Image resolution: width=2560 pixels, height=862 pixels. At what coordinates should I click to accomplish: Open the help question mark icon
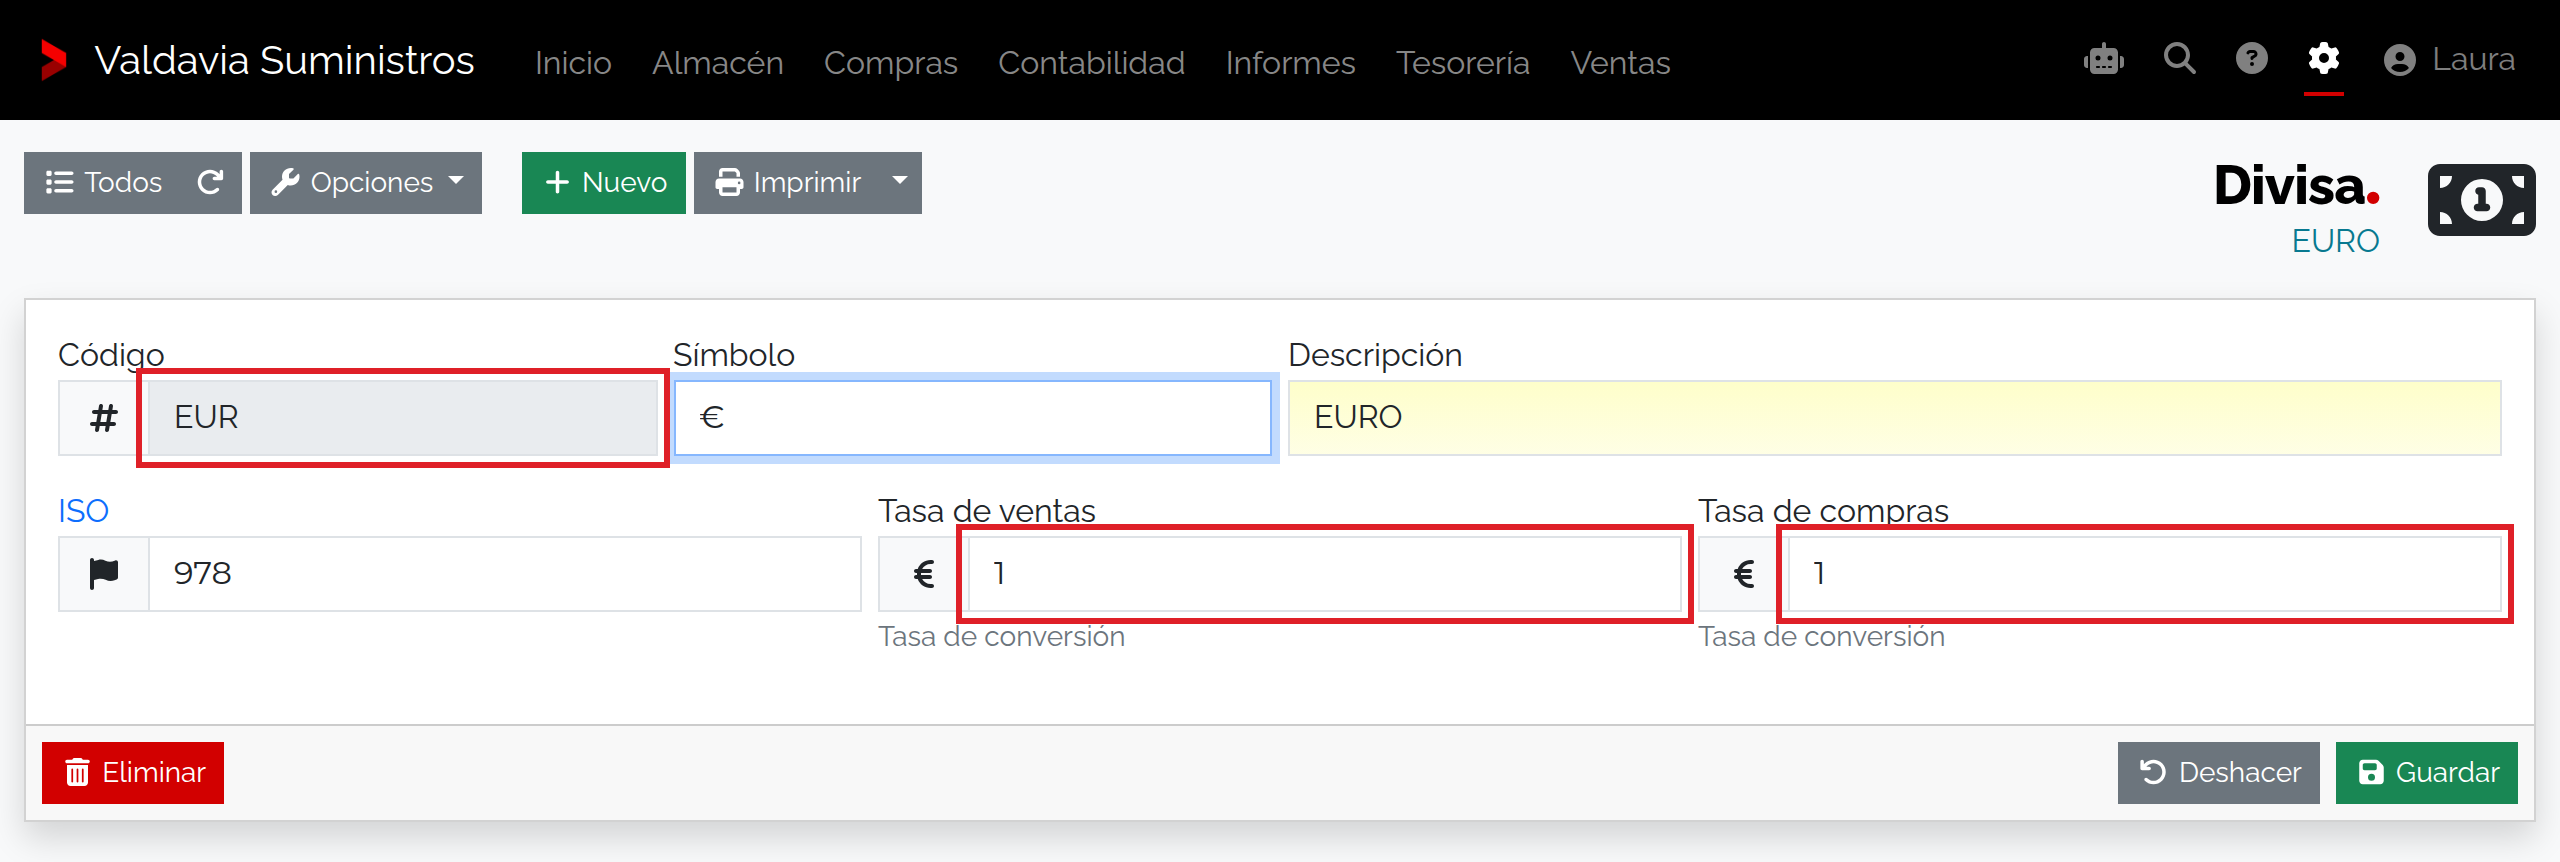(2252, 59)
